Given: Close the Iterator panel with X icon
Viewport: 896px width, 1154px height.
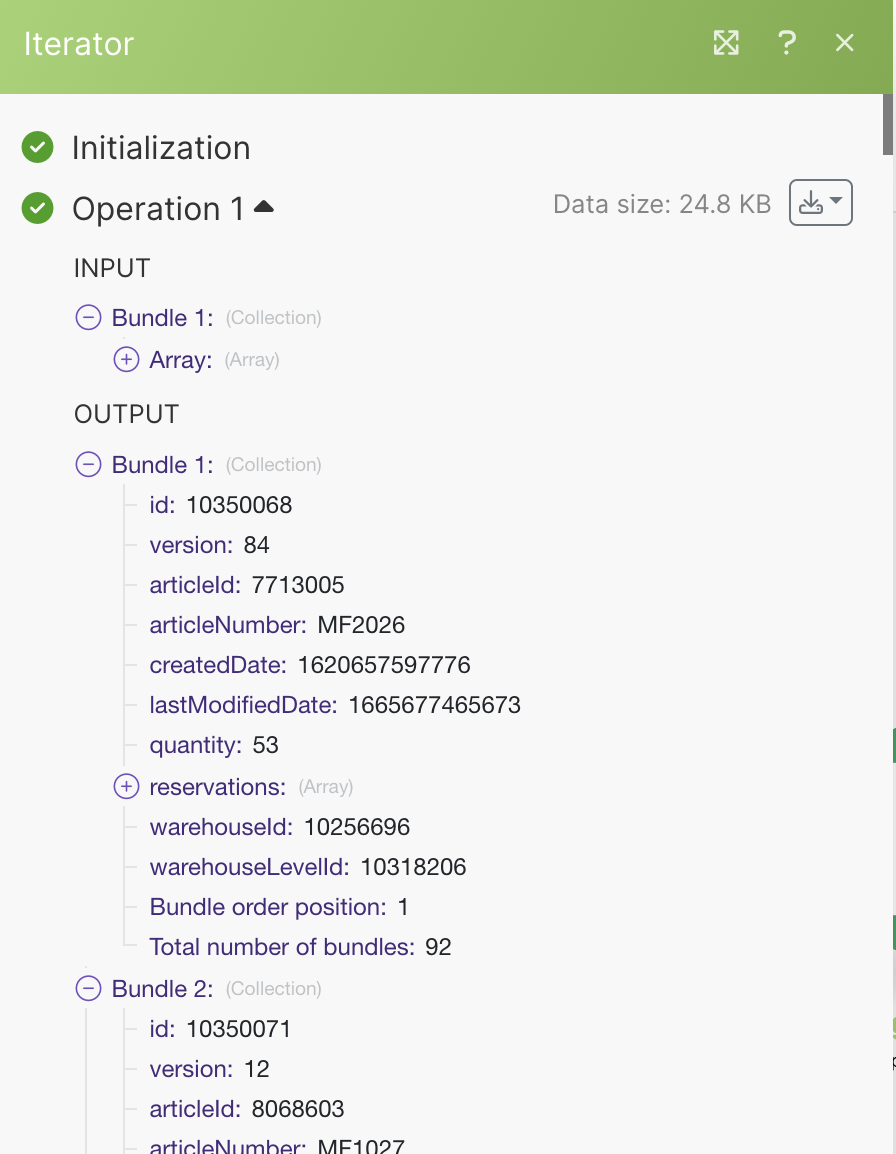Looking at the screenshot, I should (844, 43).
